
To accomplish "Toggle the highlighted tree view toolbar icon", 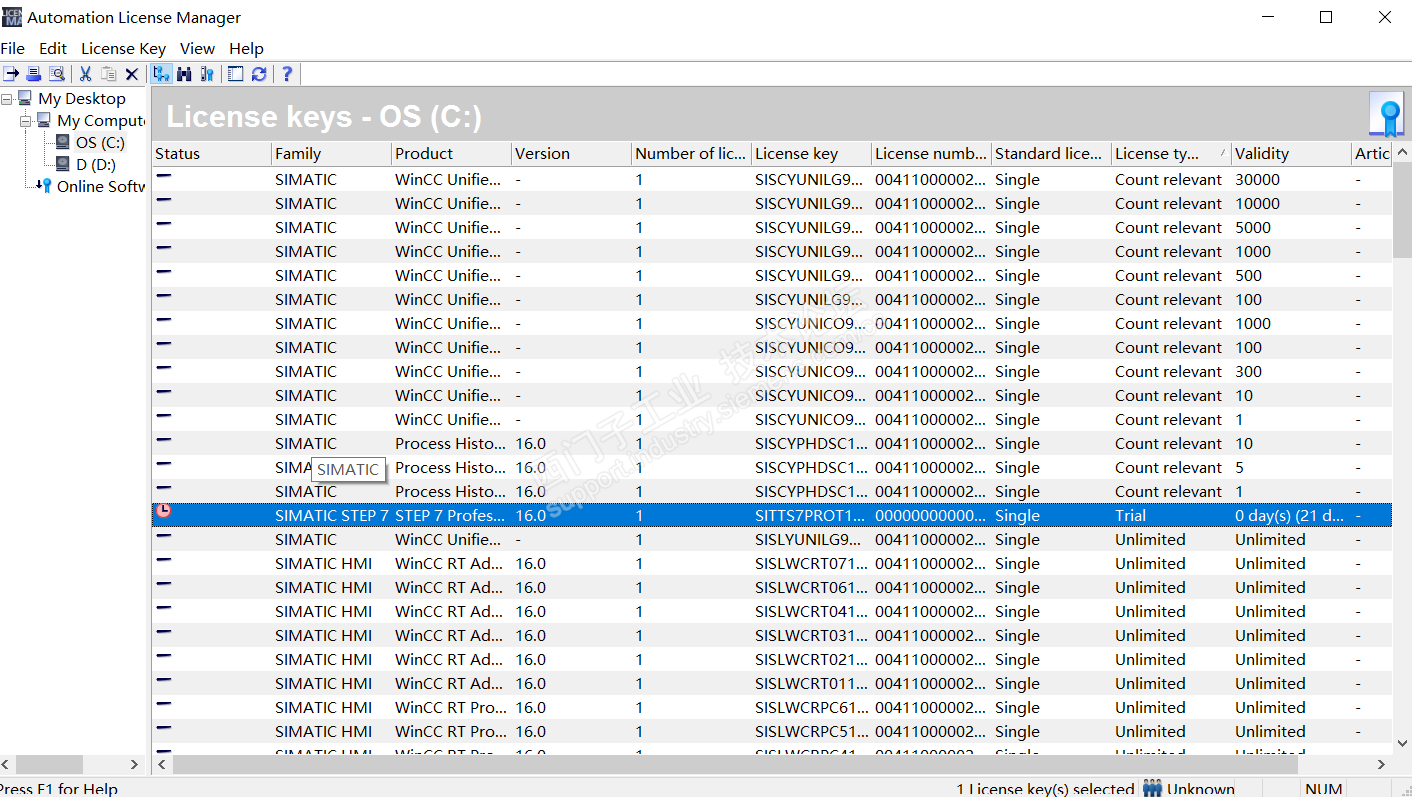I will coord(161,74).
